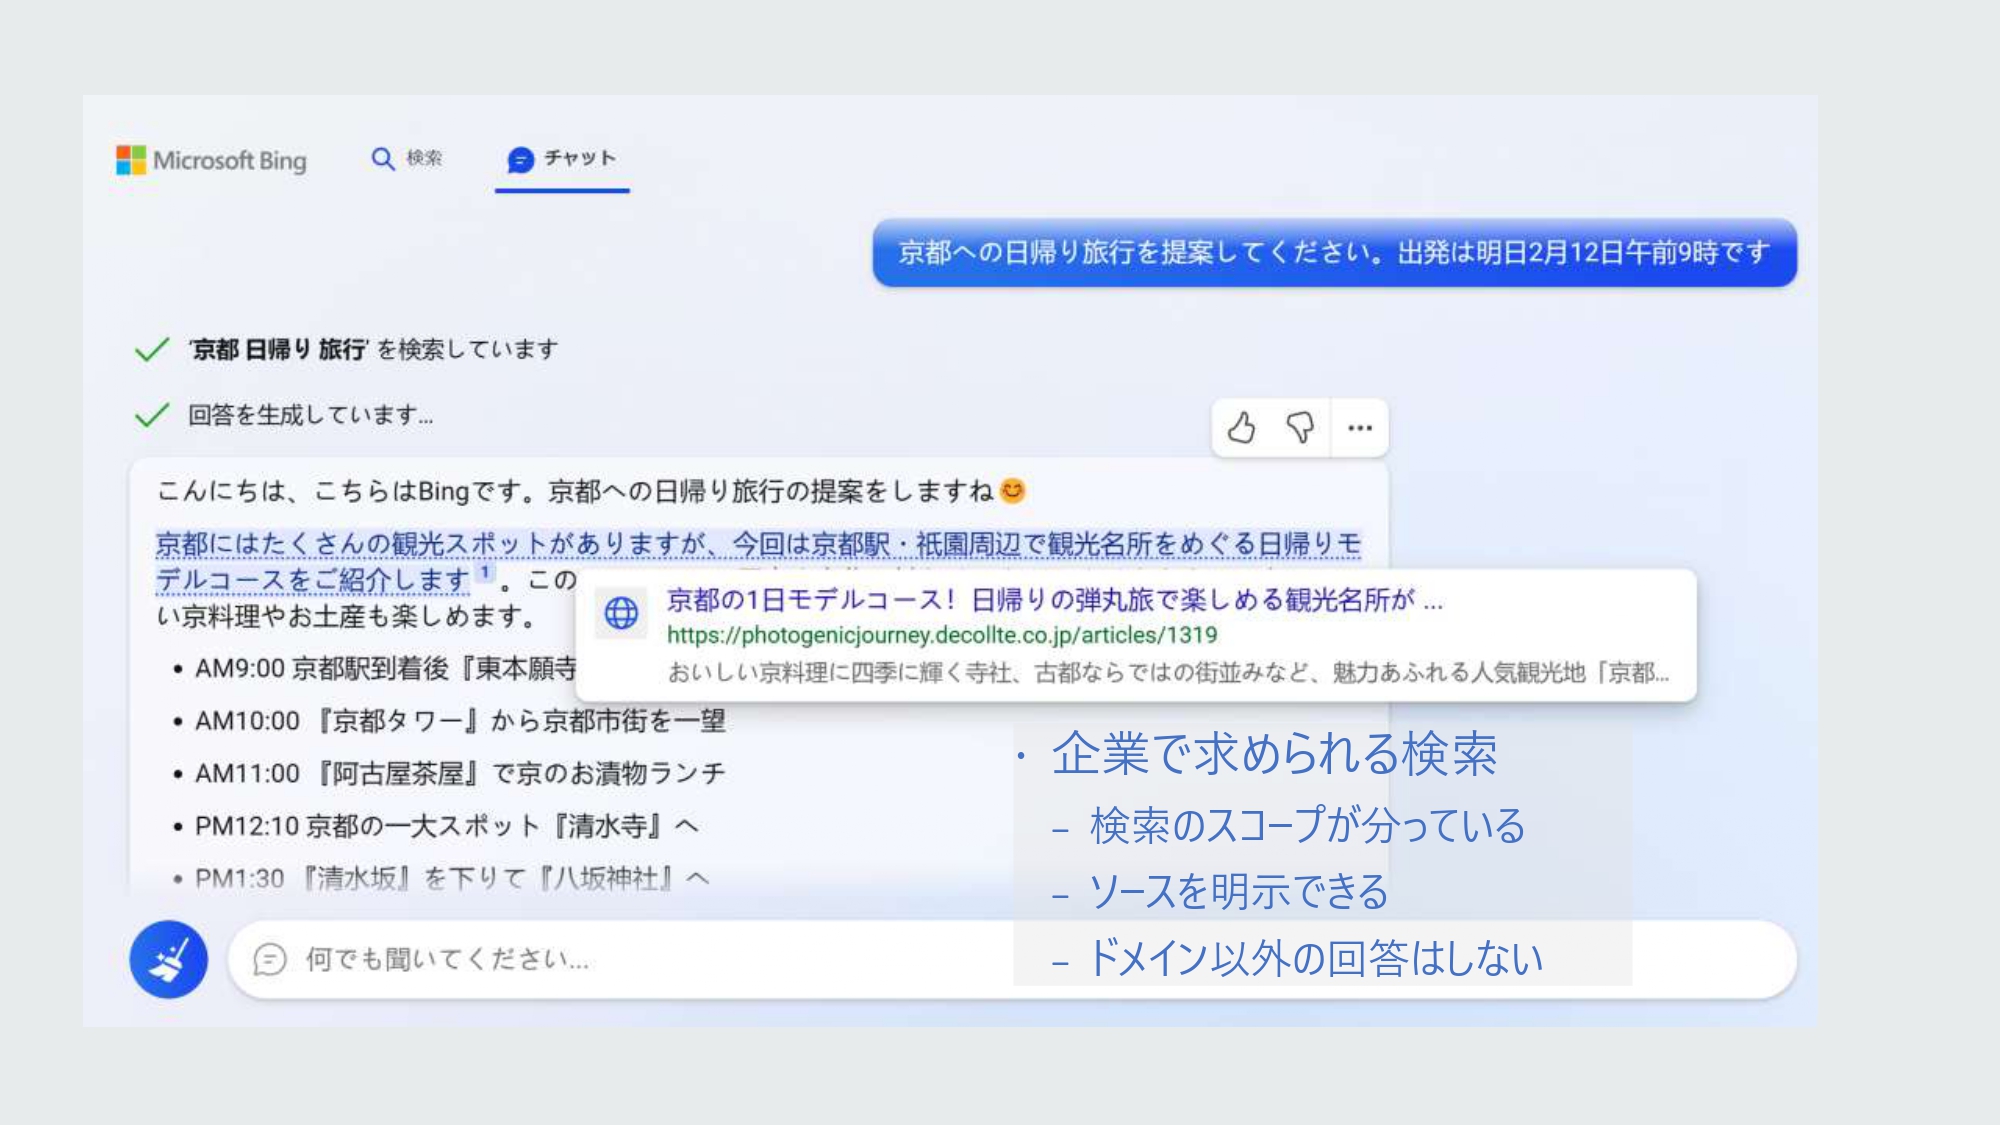This screenshot has height=1125, width=2000.
Task: Click the PM12:10 清水寺 itinerary item
Action: 447,826
